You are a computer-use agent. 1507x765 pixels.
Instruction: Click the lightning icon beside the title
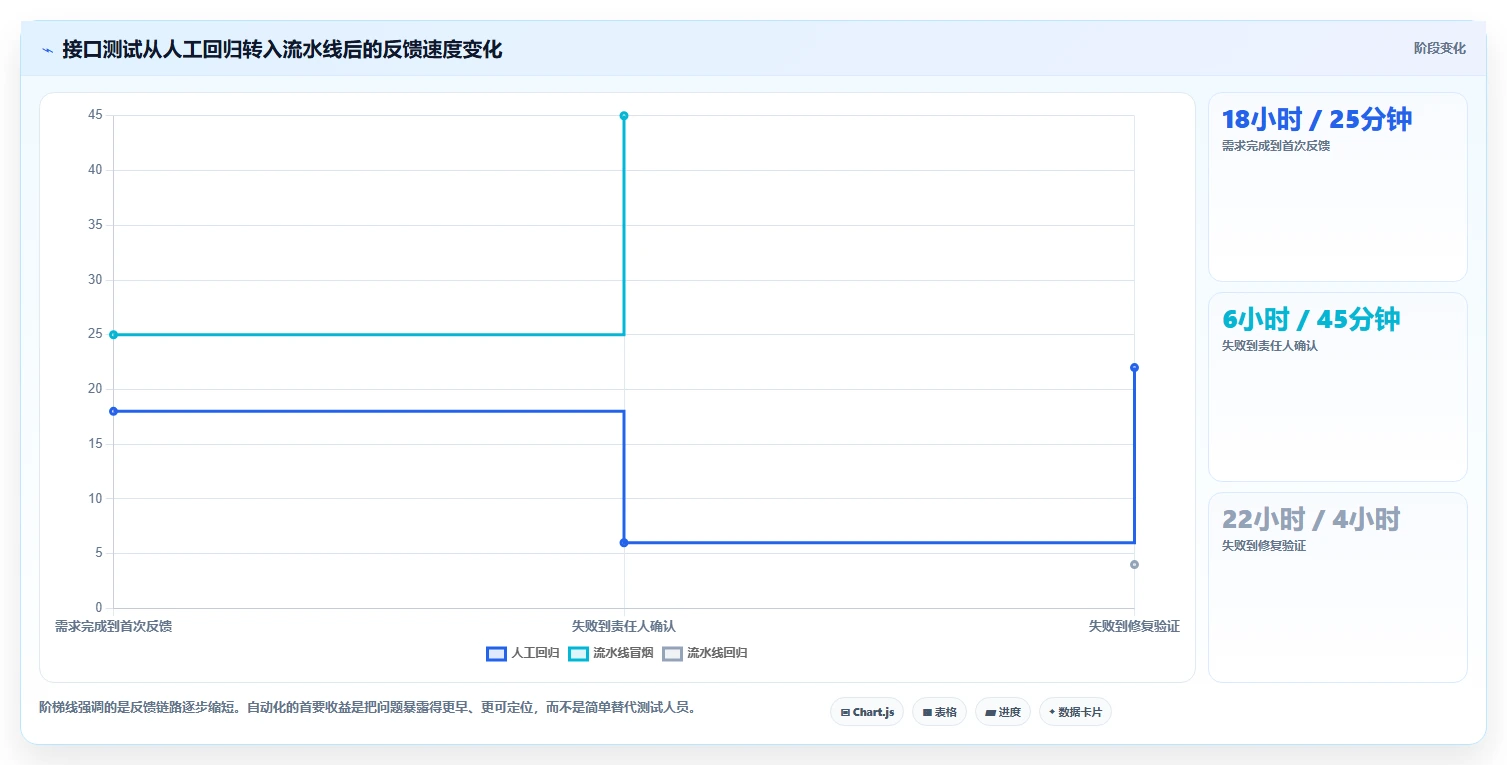[x=48, y=50]
